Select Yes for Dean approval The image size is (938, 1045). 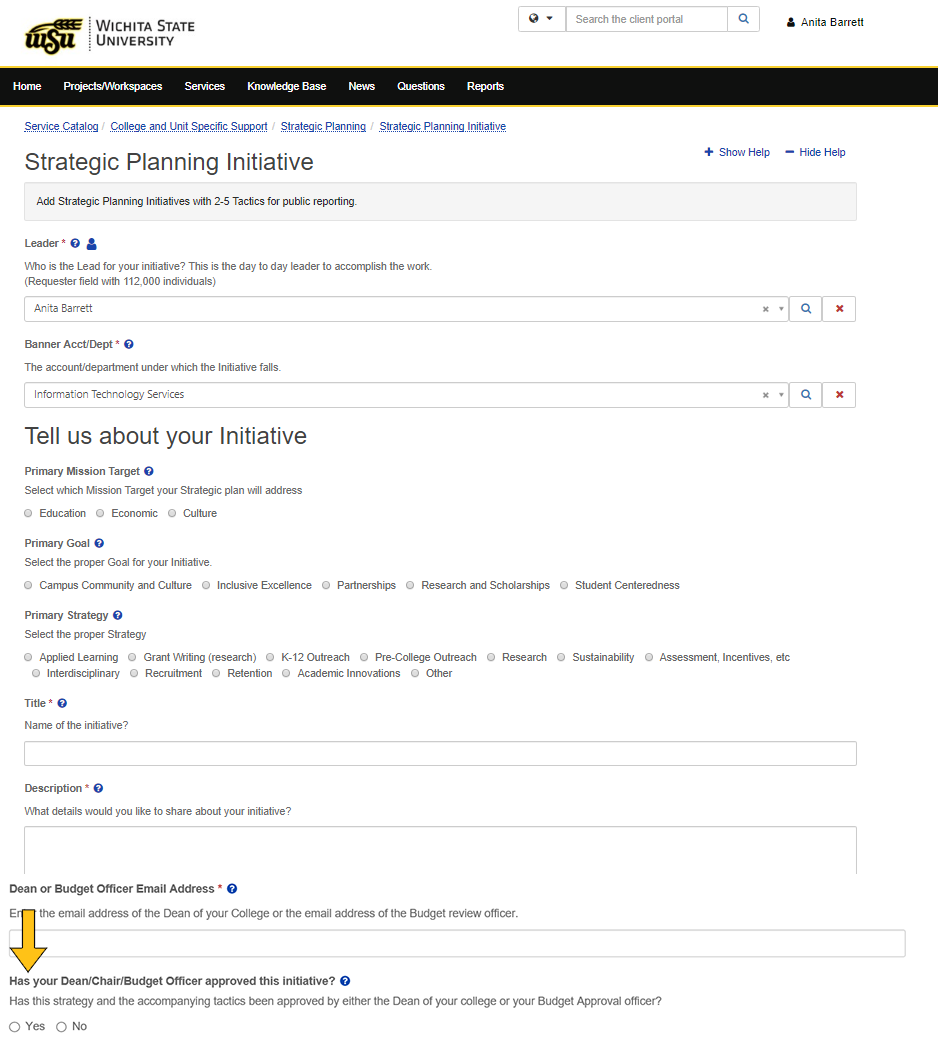click(15, 1027)
